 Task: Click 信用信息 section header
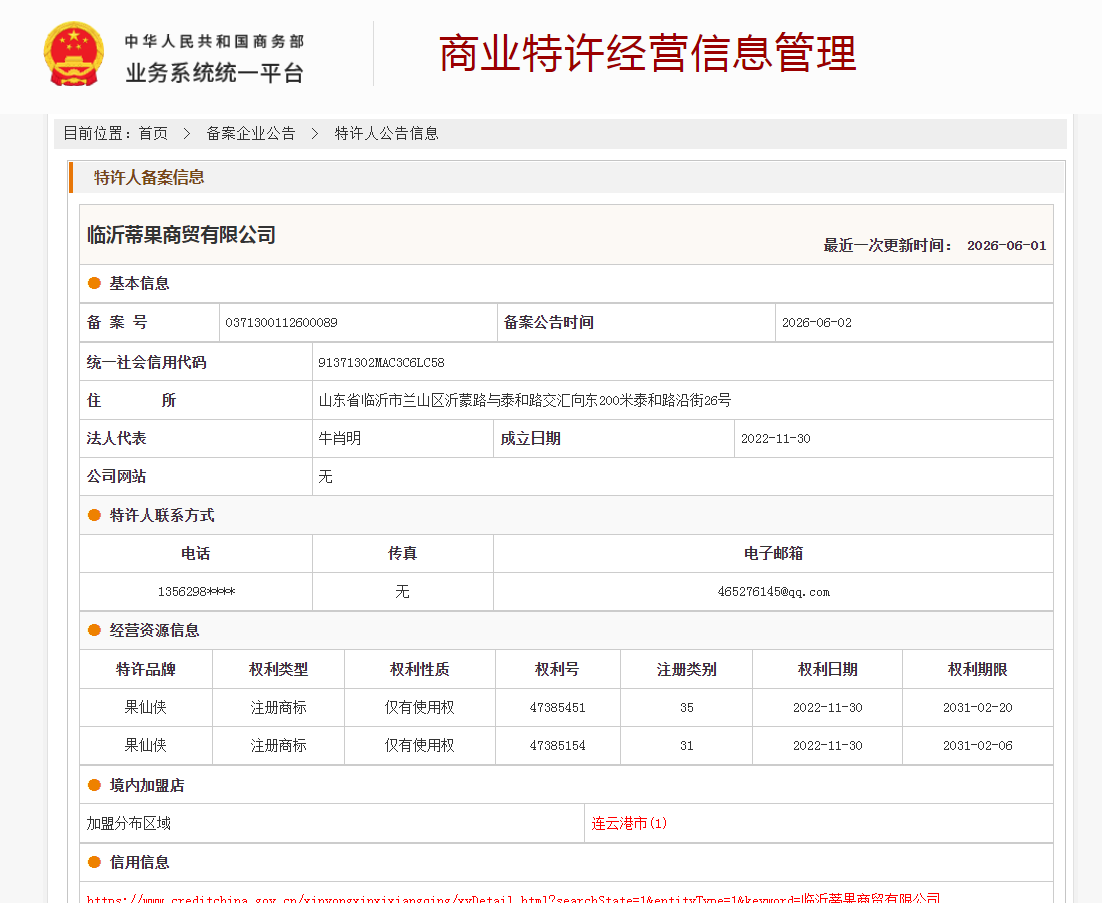tap(139, 862)
